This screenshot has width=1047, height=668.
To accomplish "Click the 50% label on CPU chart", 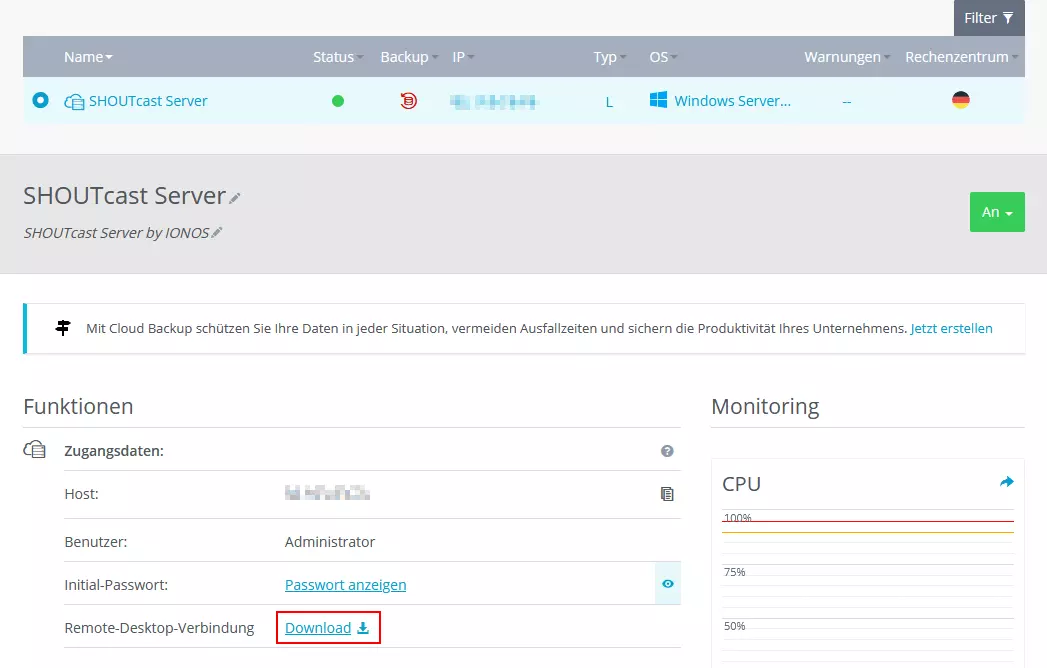I will point(735,627).
